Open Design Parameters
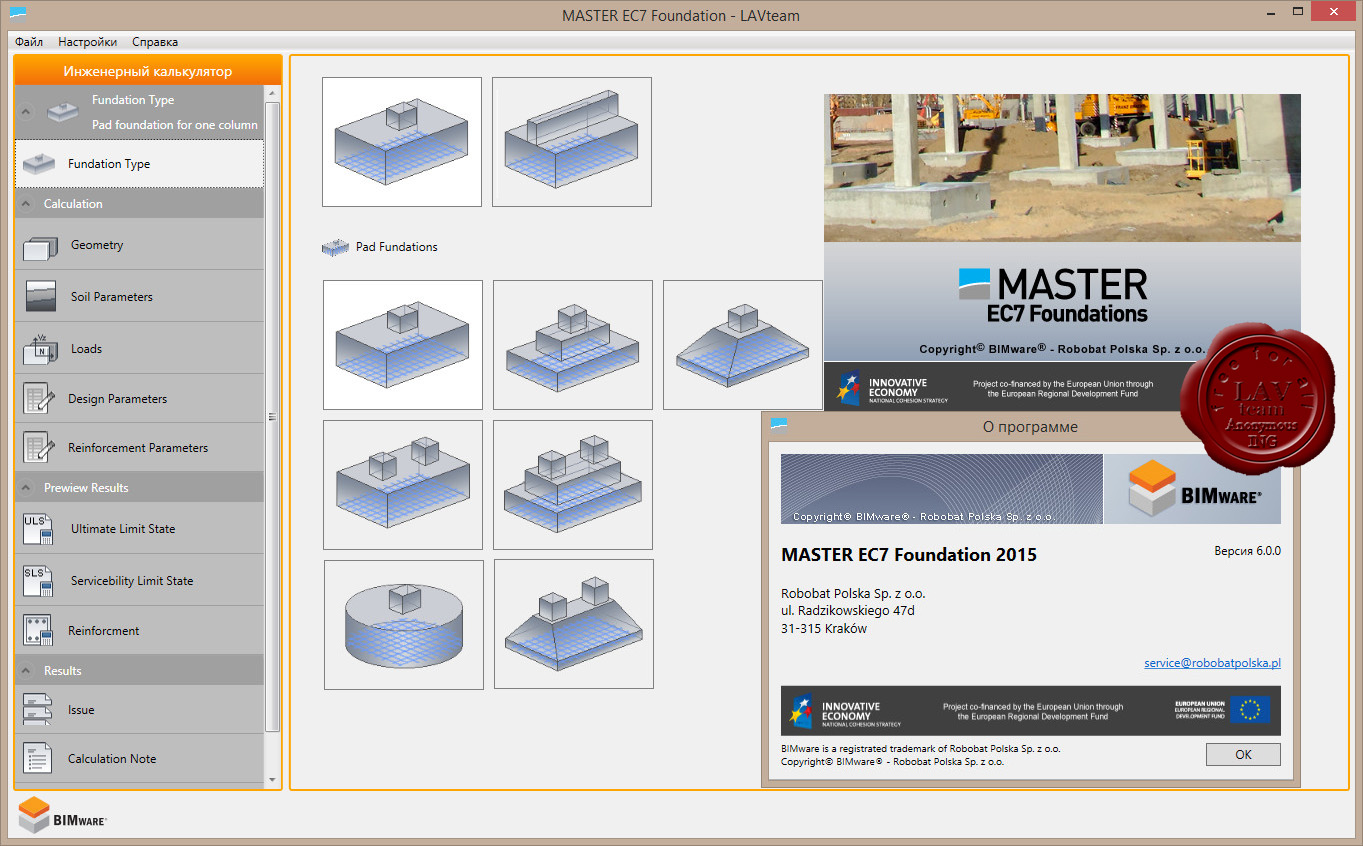Viewport: 1363px width, 846px height. 140,399
